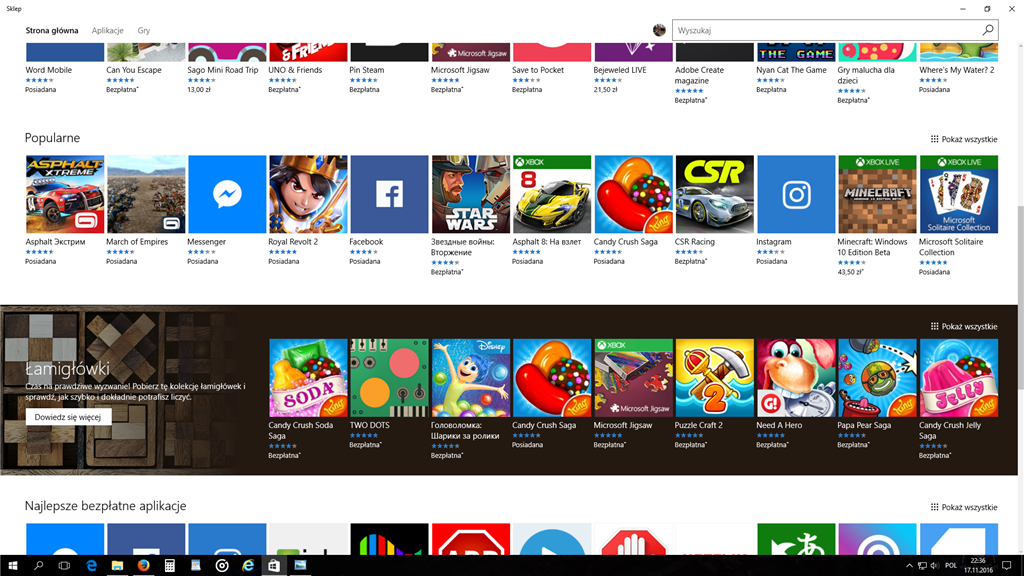Open taskbar search magnifier

click(39, 566)
